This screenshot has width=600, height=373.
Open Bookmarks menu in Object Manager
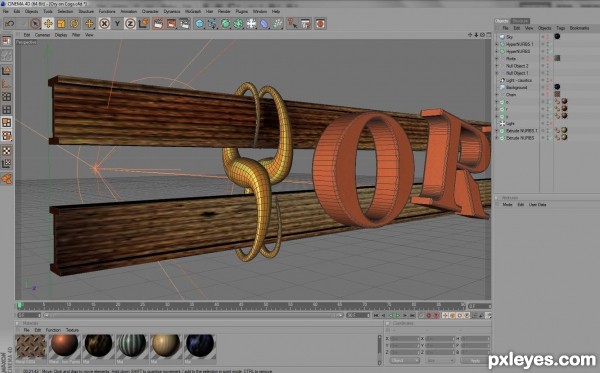[x=579, y=28]
